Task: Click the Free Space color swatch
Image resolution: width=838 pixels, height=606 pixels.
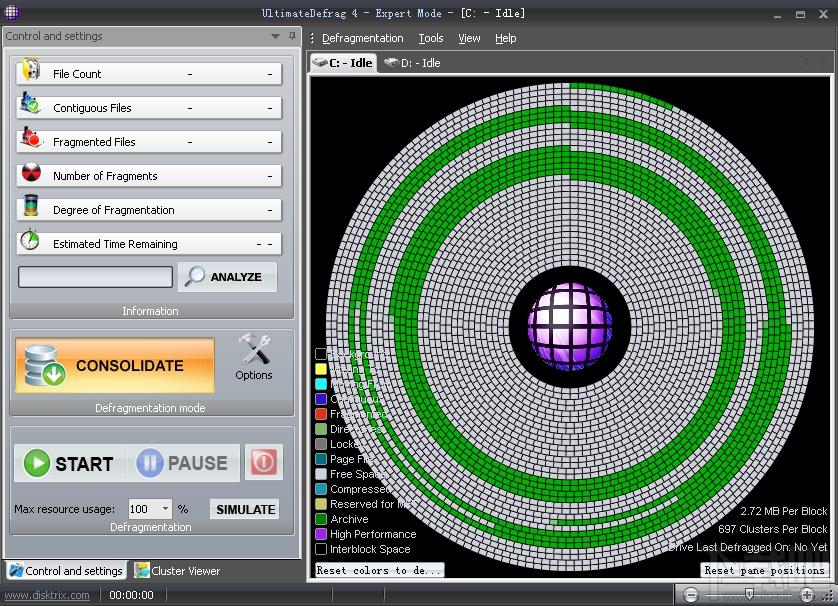Action: [321, 473]
